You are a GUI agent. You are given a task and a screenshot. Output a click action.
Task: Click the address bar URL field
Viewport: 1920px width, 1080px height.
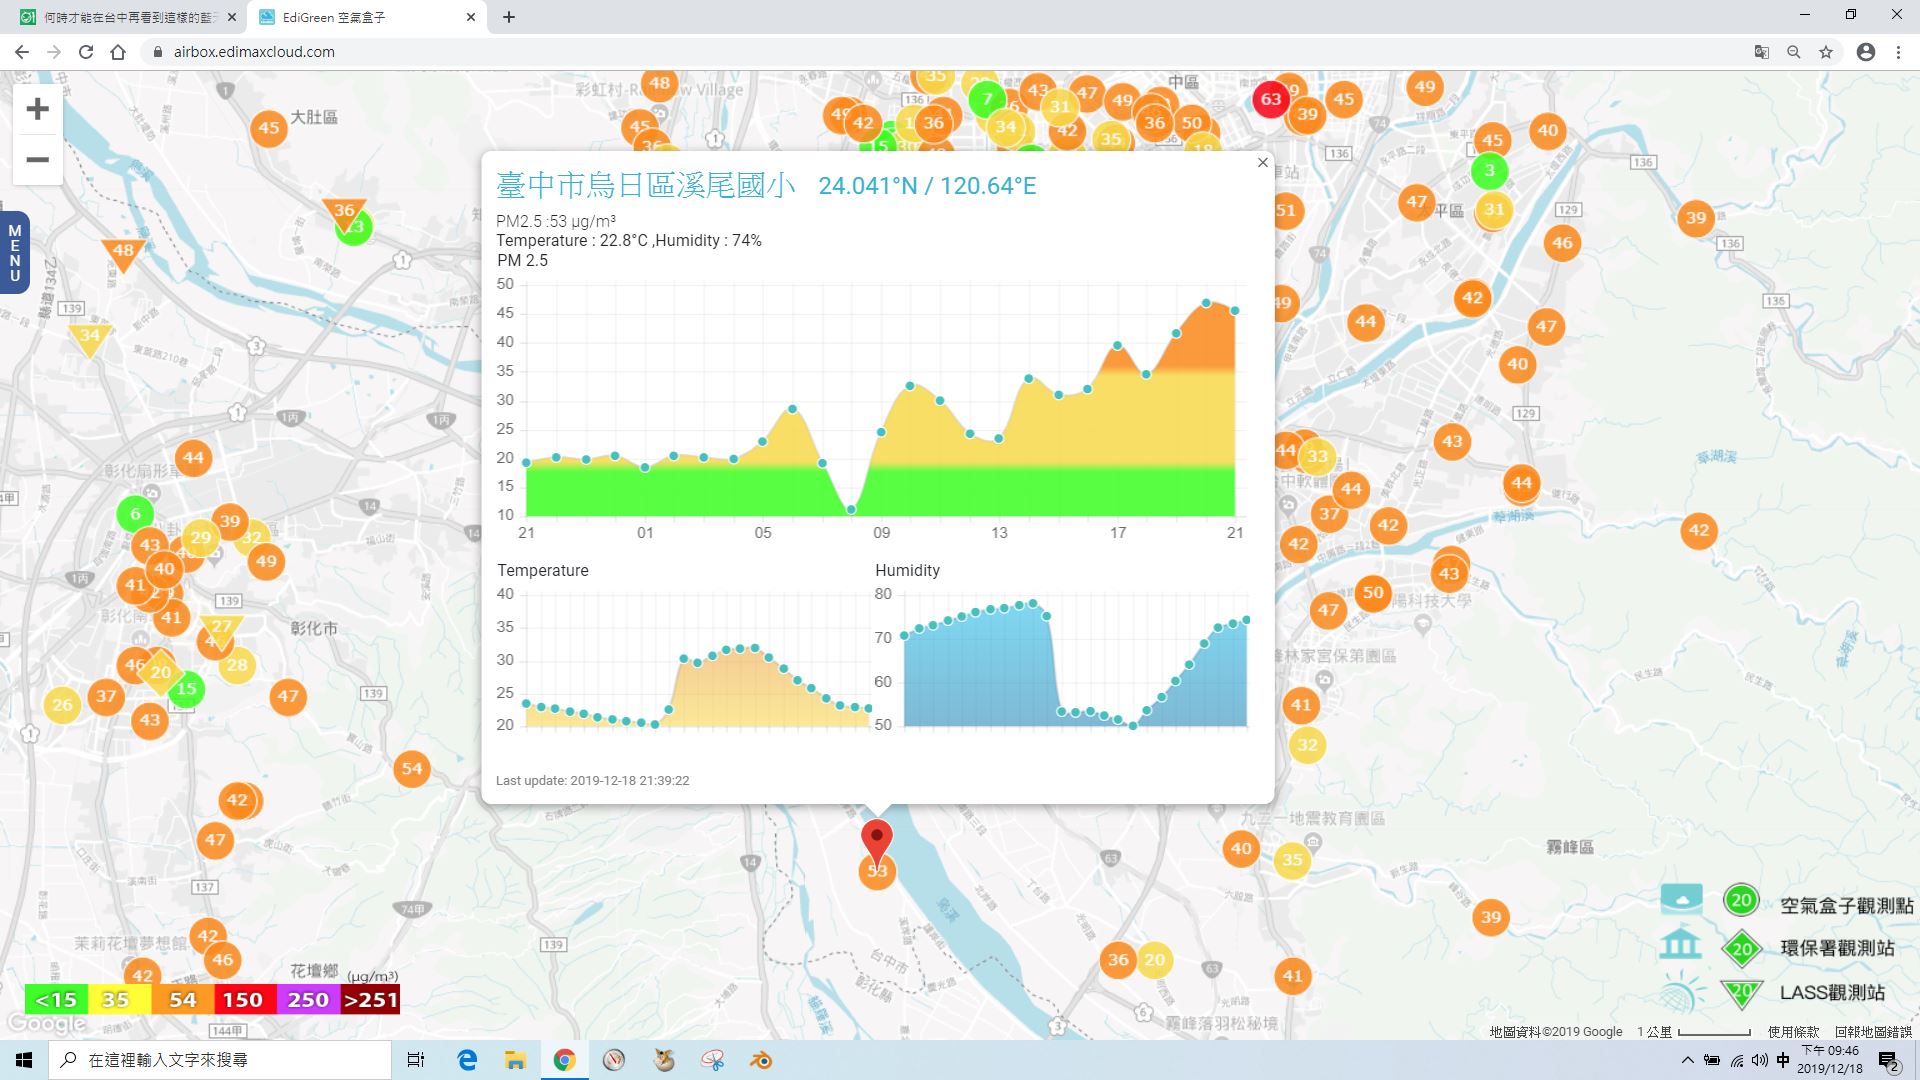[x=940, y=52]
